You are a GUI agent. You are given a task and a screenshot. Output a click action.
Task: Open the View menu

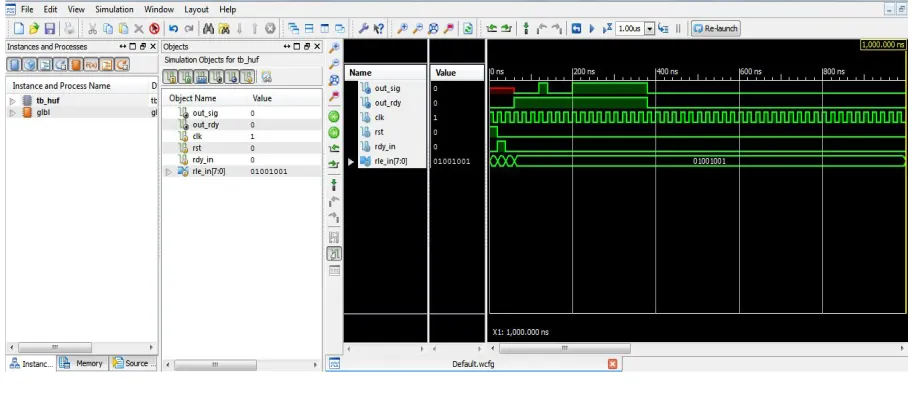76,9
